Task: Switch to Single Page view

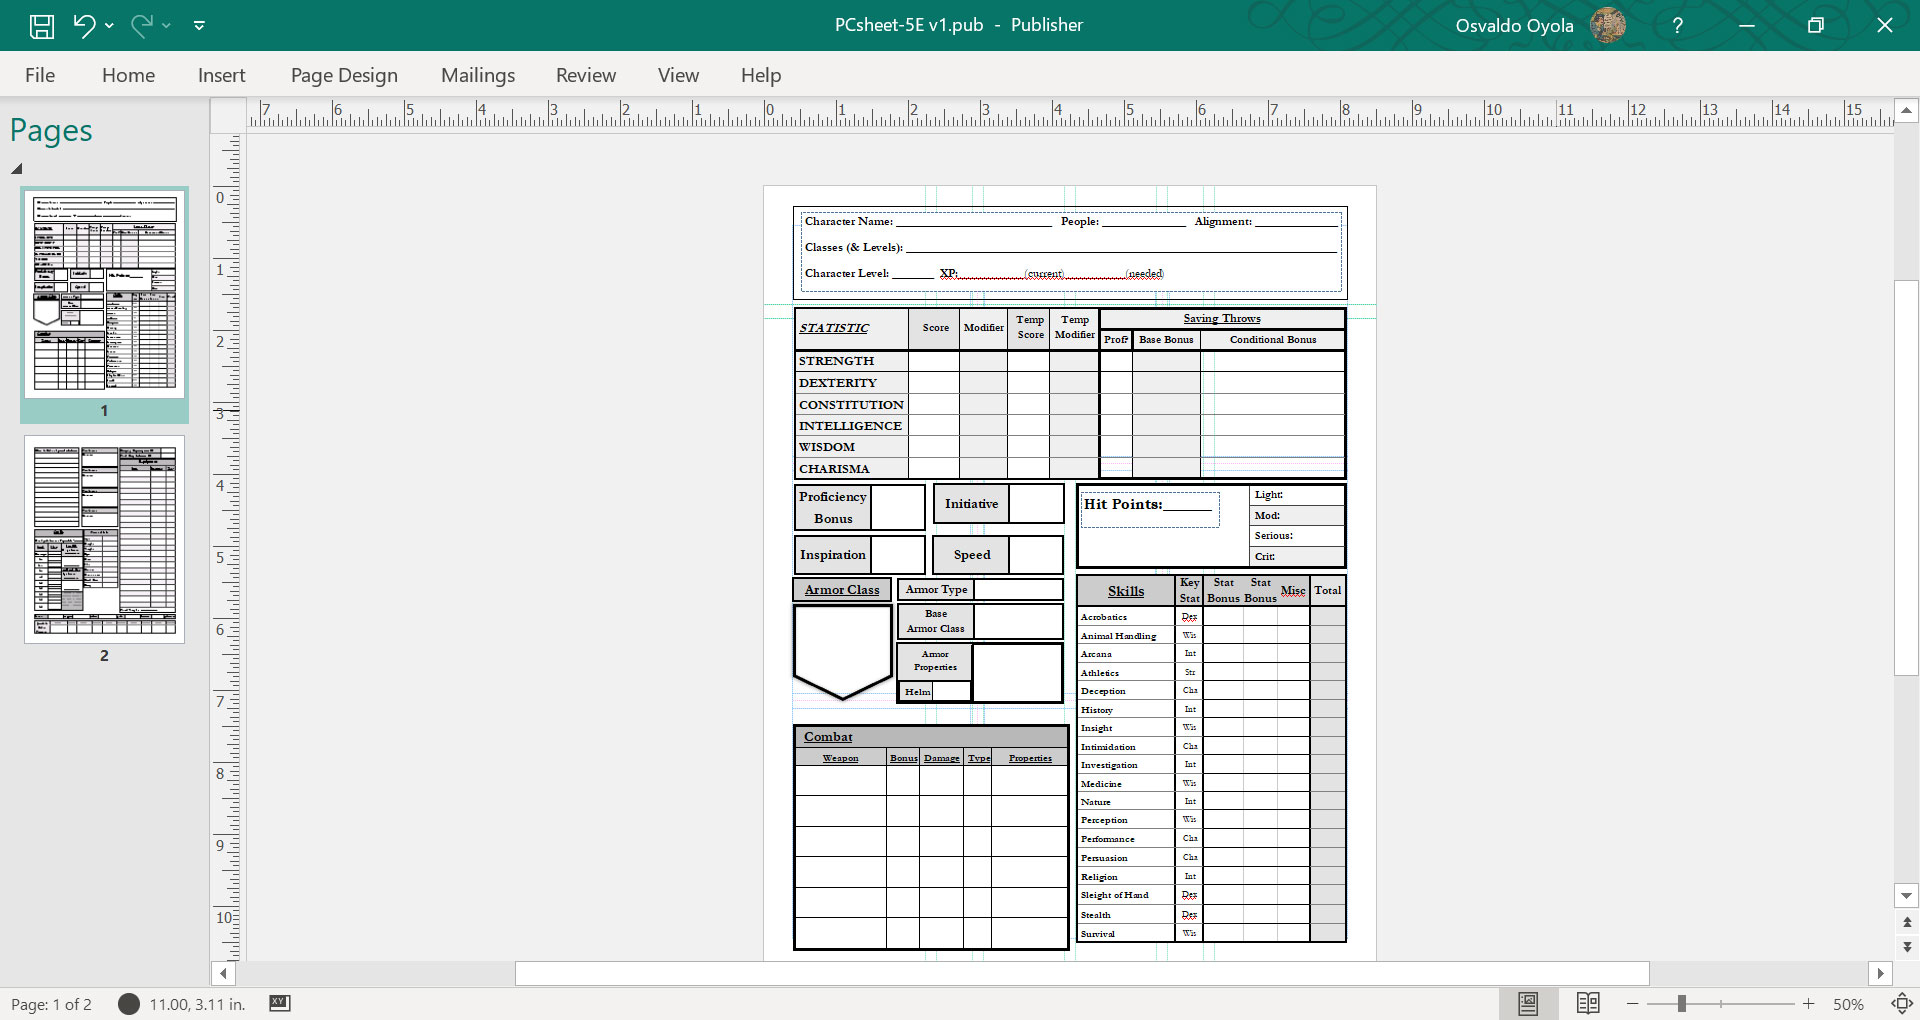Action: point(1528,1003)
